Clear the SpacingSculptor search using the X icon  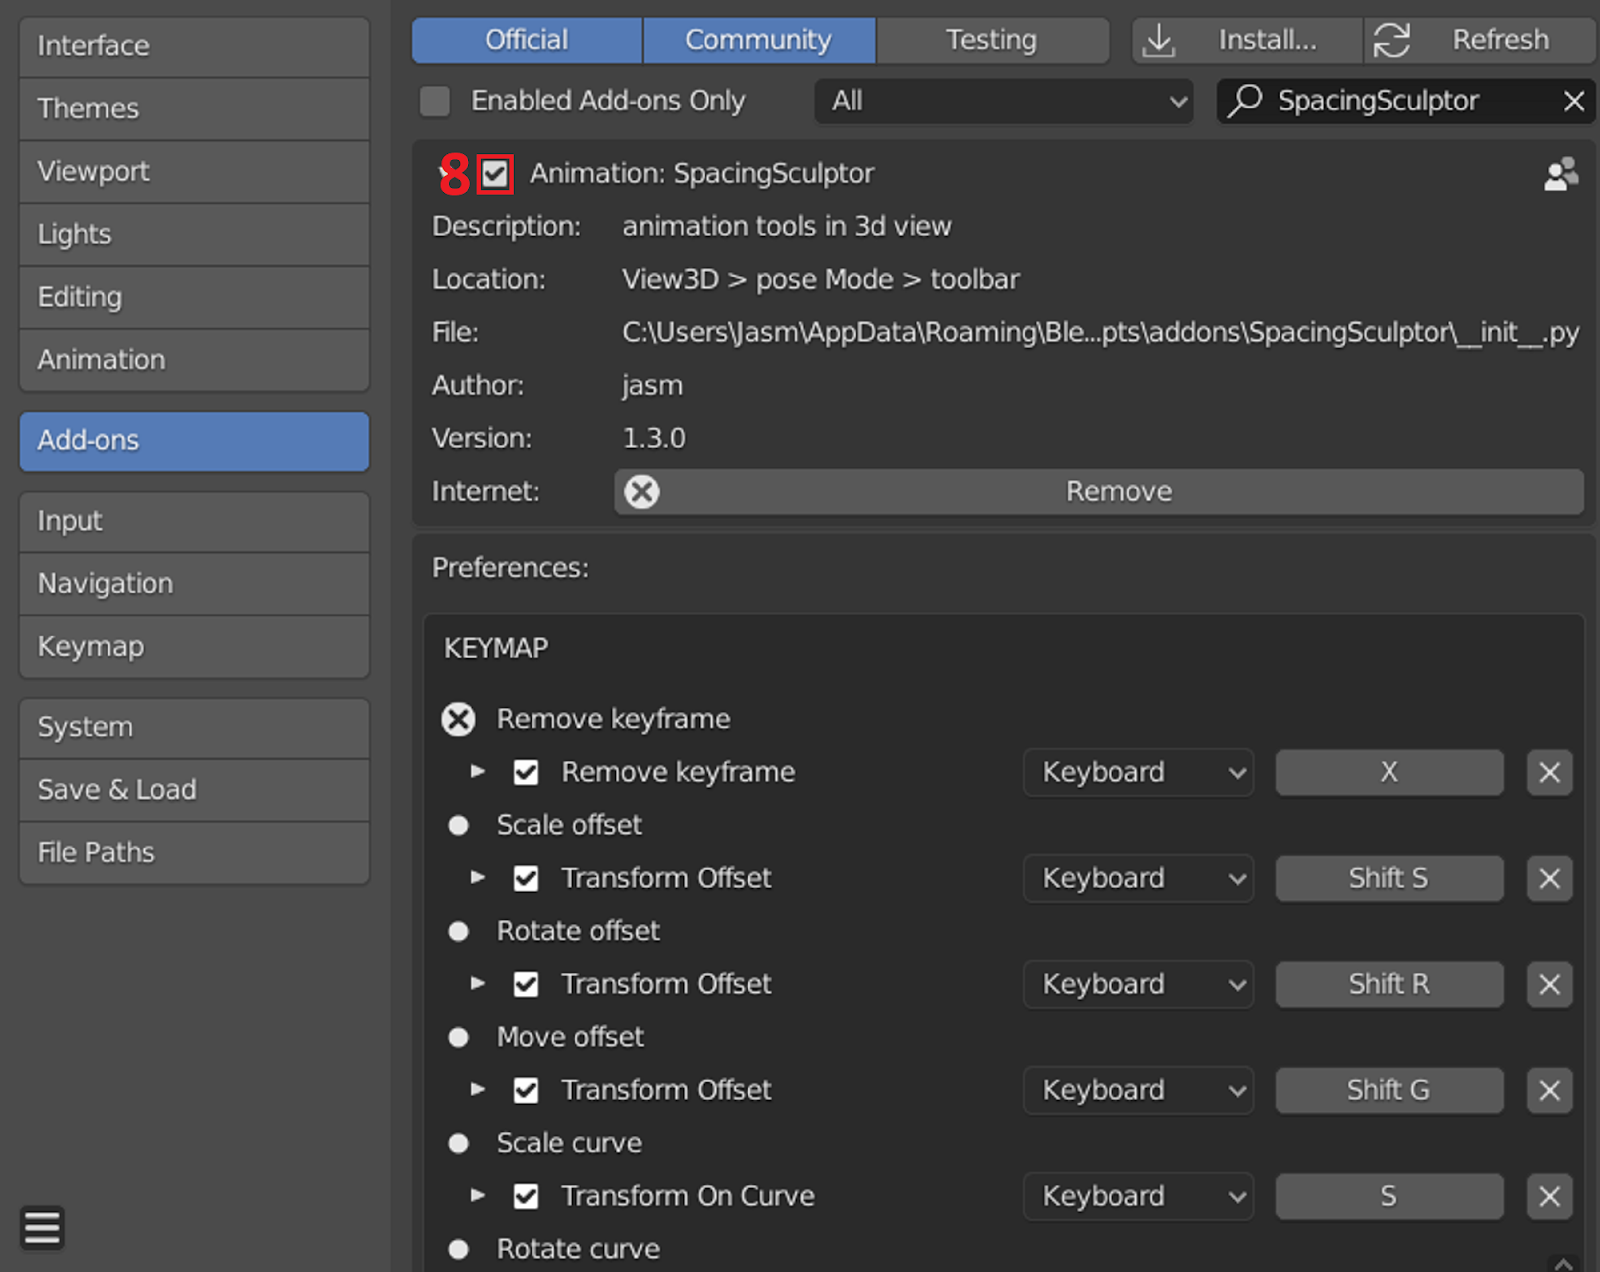[x=1574, y=101]
